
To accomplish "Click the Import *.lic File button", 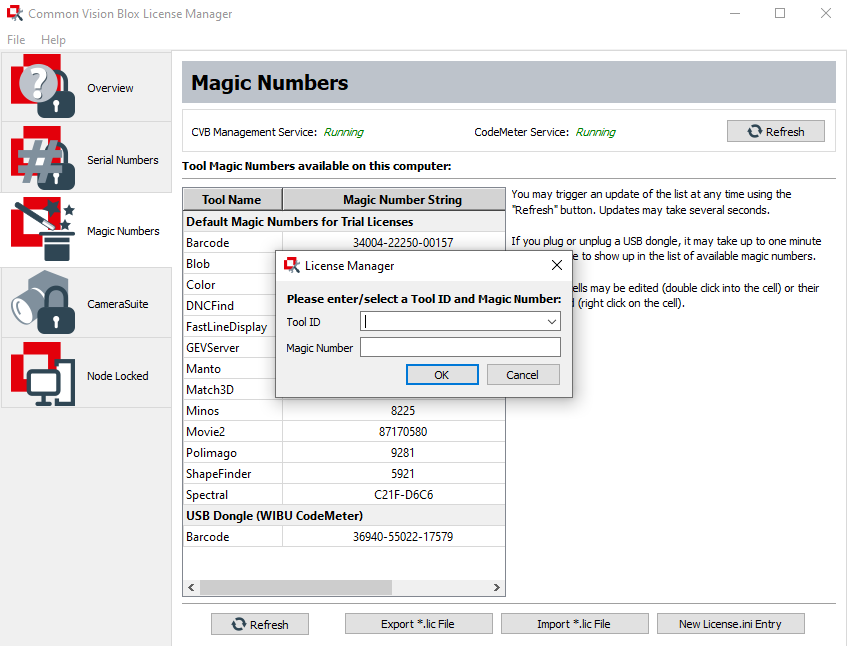I will click(573, 624).
